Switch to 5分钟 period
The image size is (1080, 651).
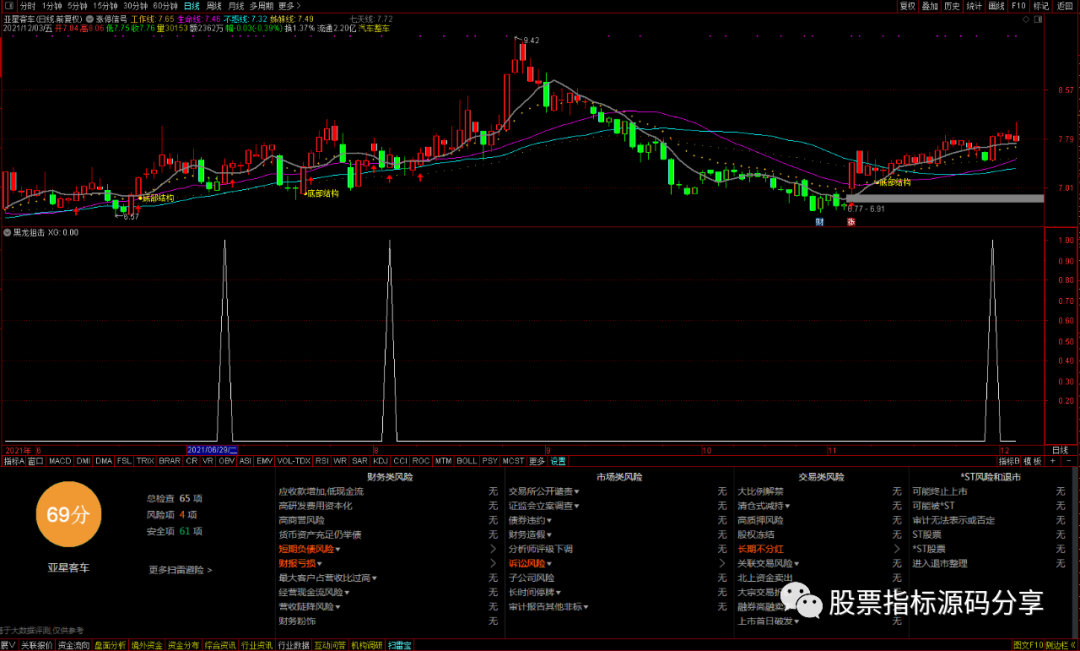77,6
